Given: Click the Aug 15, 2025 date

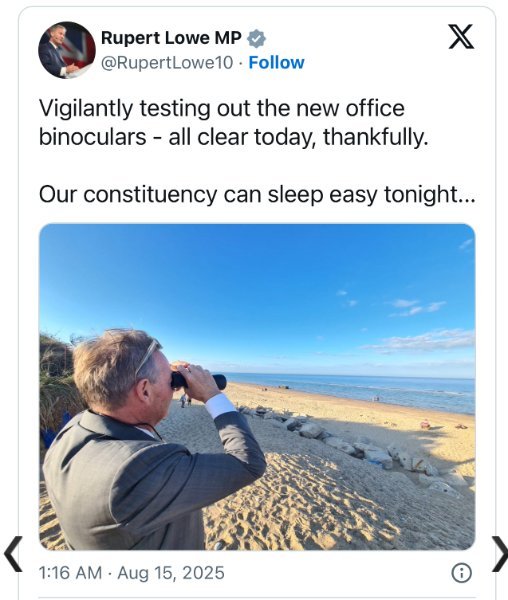Looking at the screenshot, I should tap(171, 573).
